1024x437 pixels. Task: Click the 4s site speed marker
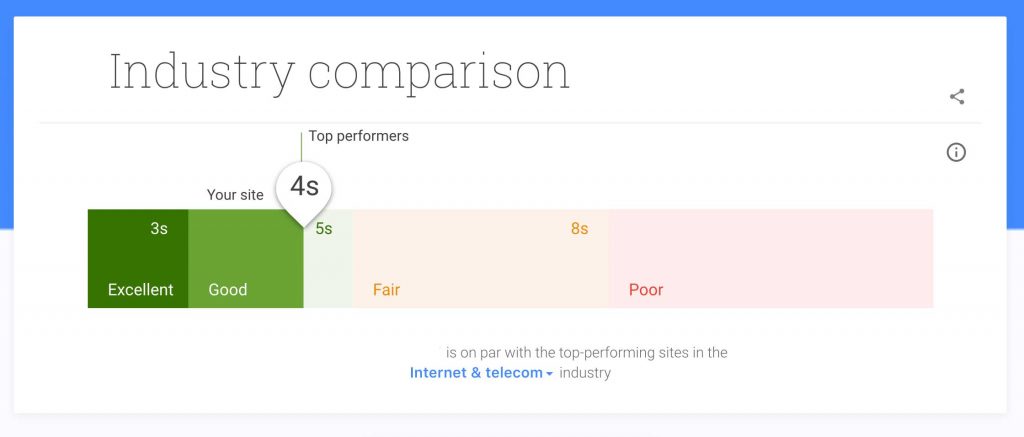[x=304, y=187]
